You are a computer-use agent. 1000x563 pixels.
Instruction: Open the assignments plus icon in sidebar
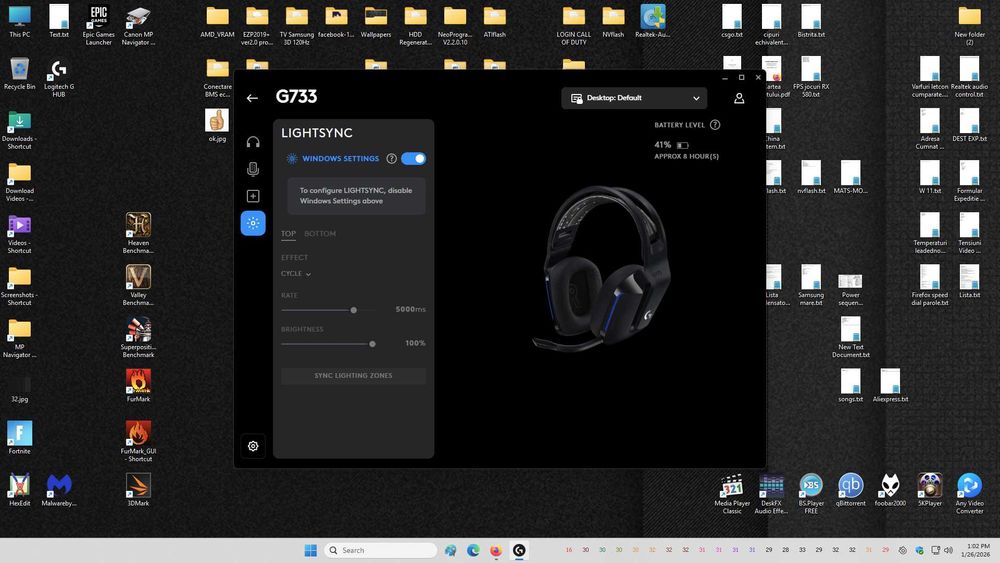pos(253,196)
